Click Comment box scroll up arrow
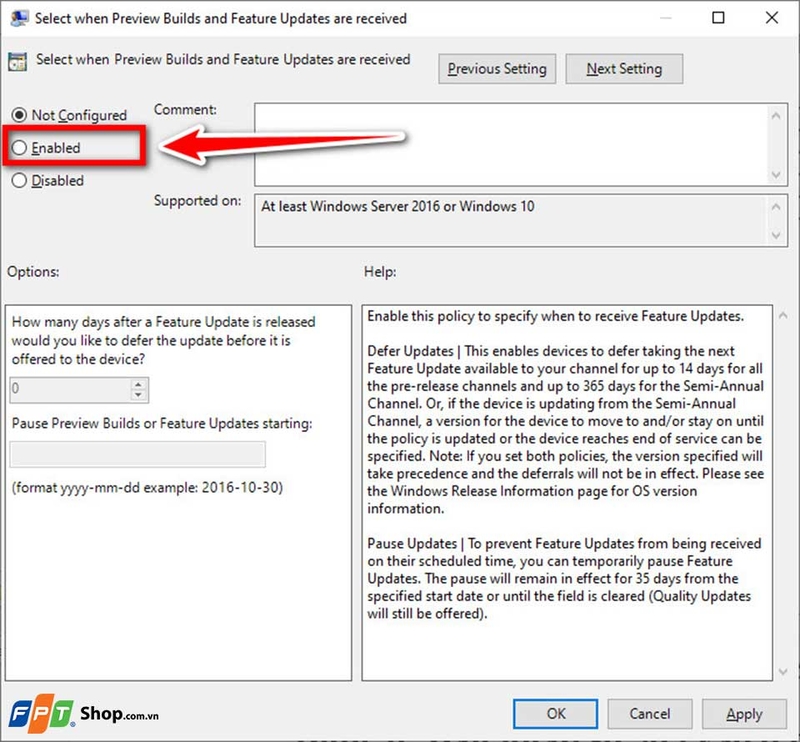Viewport: 800px width, 742px height. (776, 116)
